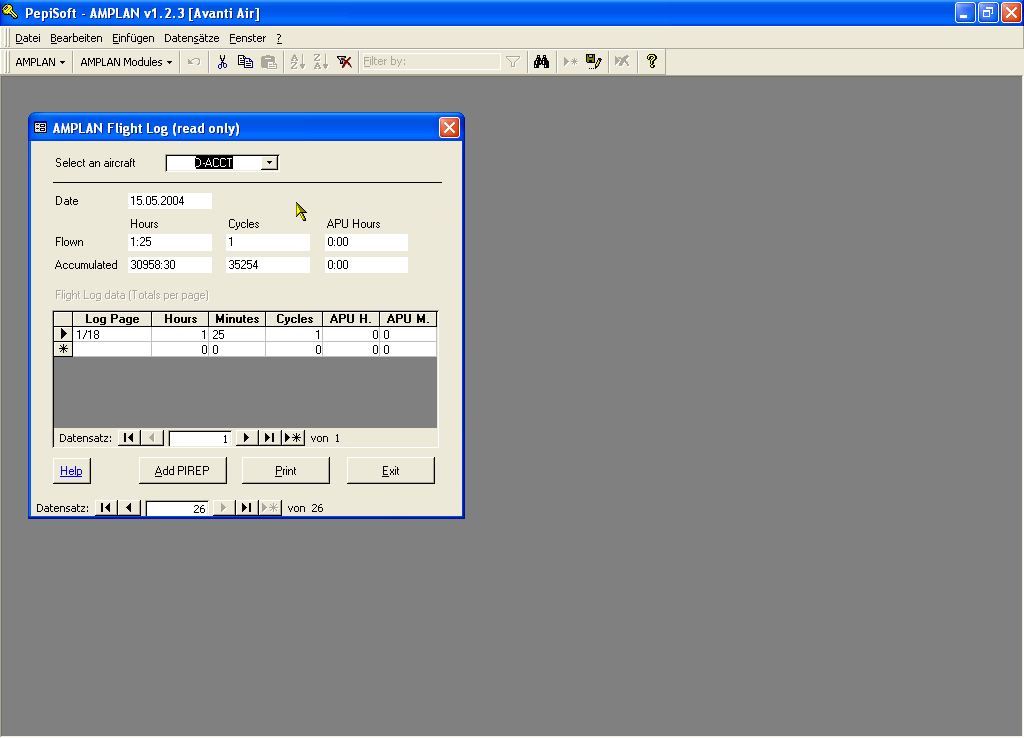The height and width of the screenshot is (738, 1024).
Task: Click the remove filter/sort icon
Action: click(x=344, y=62)
